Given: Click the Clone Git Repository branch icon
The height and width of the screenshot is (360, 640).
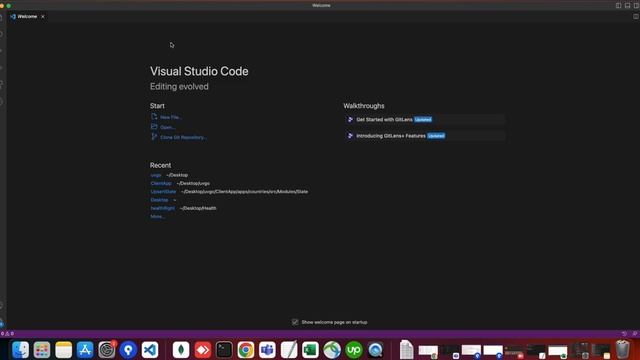Looking at the screenshot, I should coord(154,137).
